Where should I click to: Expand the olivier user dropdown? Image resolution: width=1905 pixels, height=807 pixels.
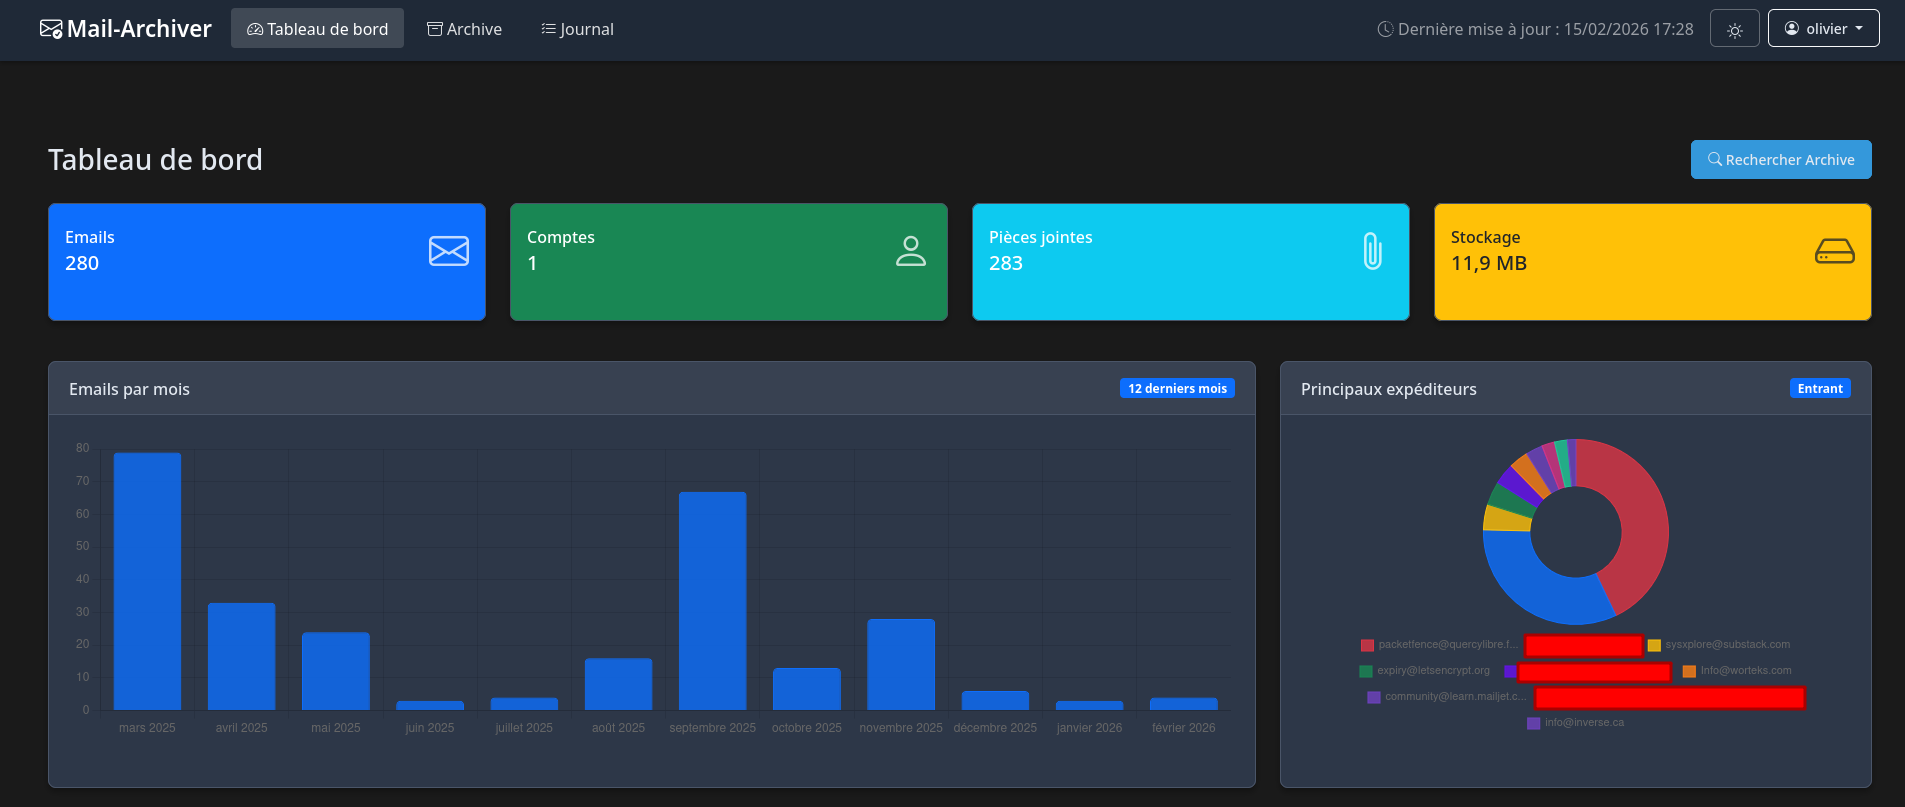(1823, 28)
